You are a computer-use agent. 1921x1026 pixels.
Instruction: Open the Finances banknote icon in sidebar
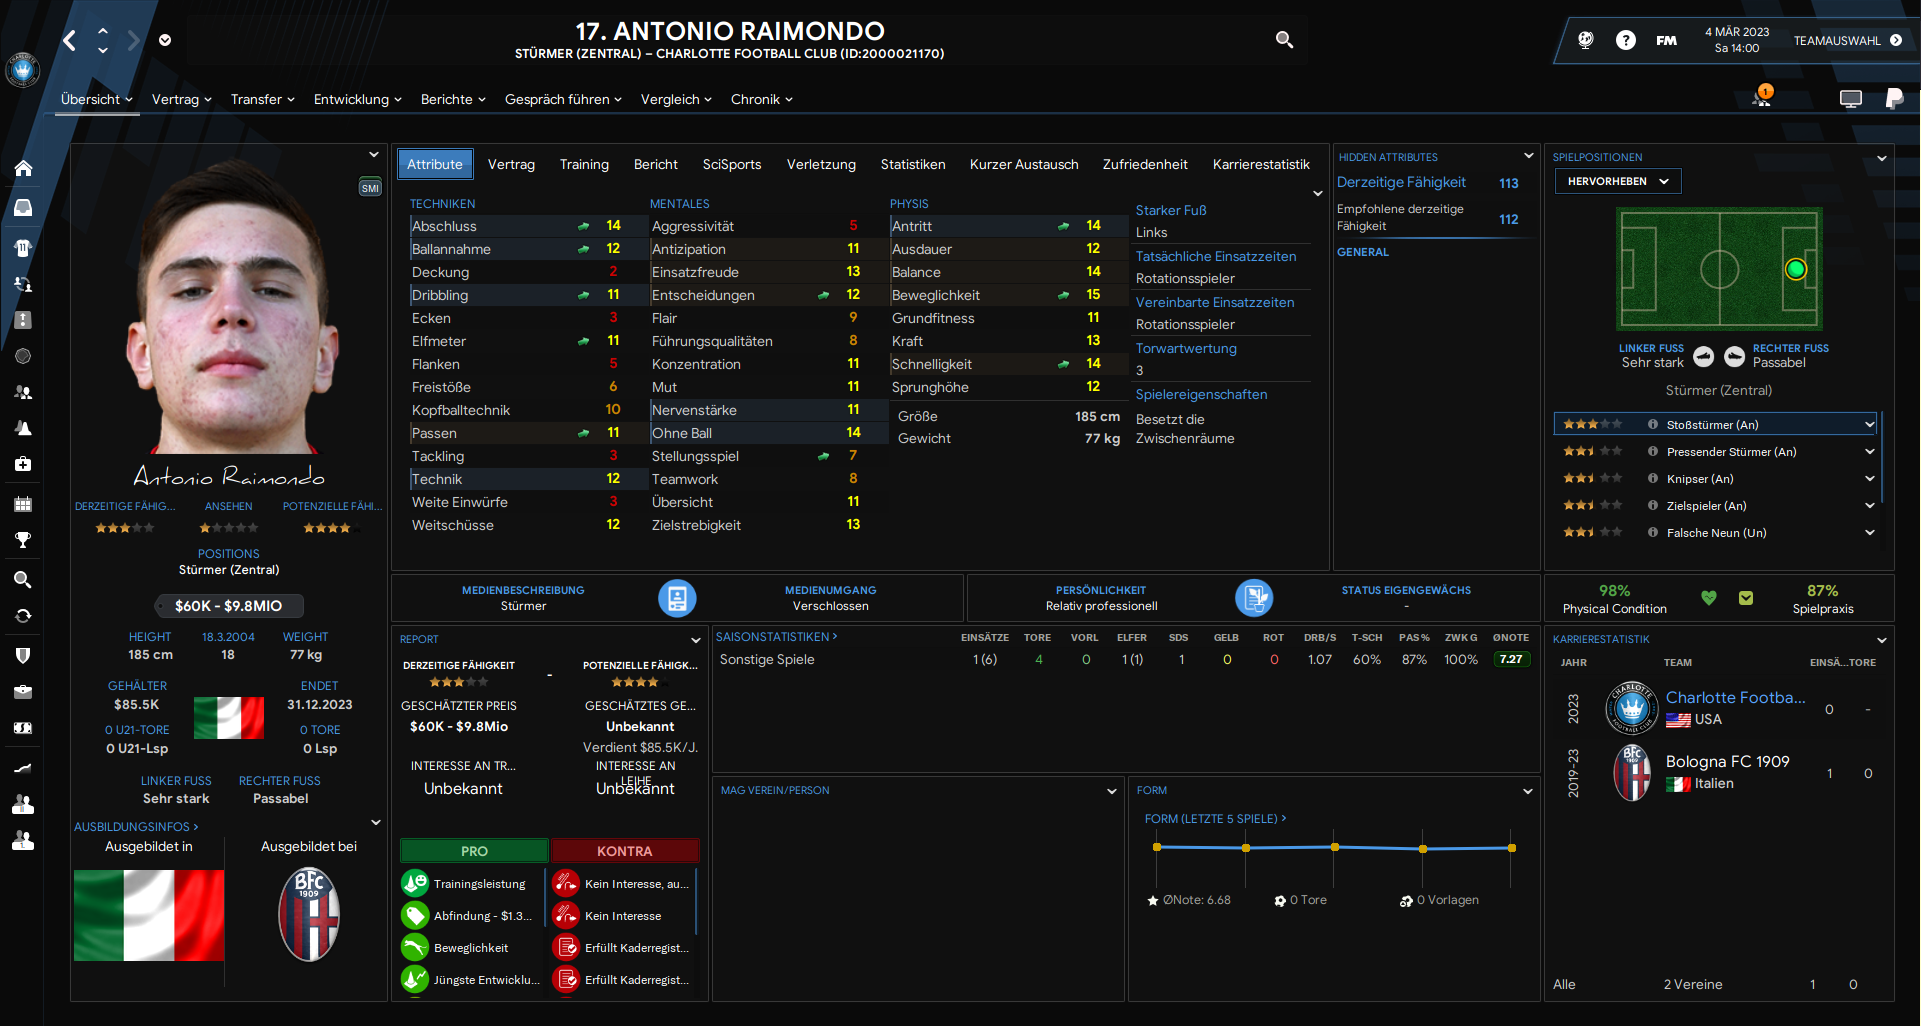click(23, 728)
